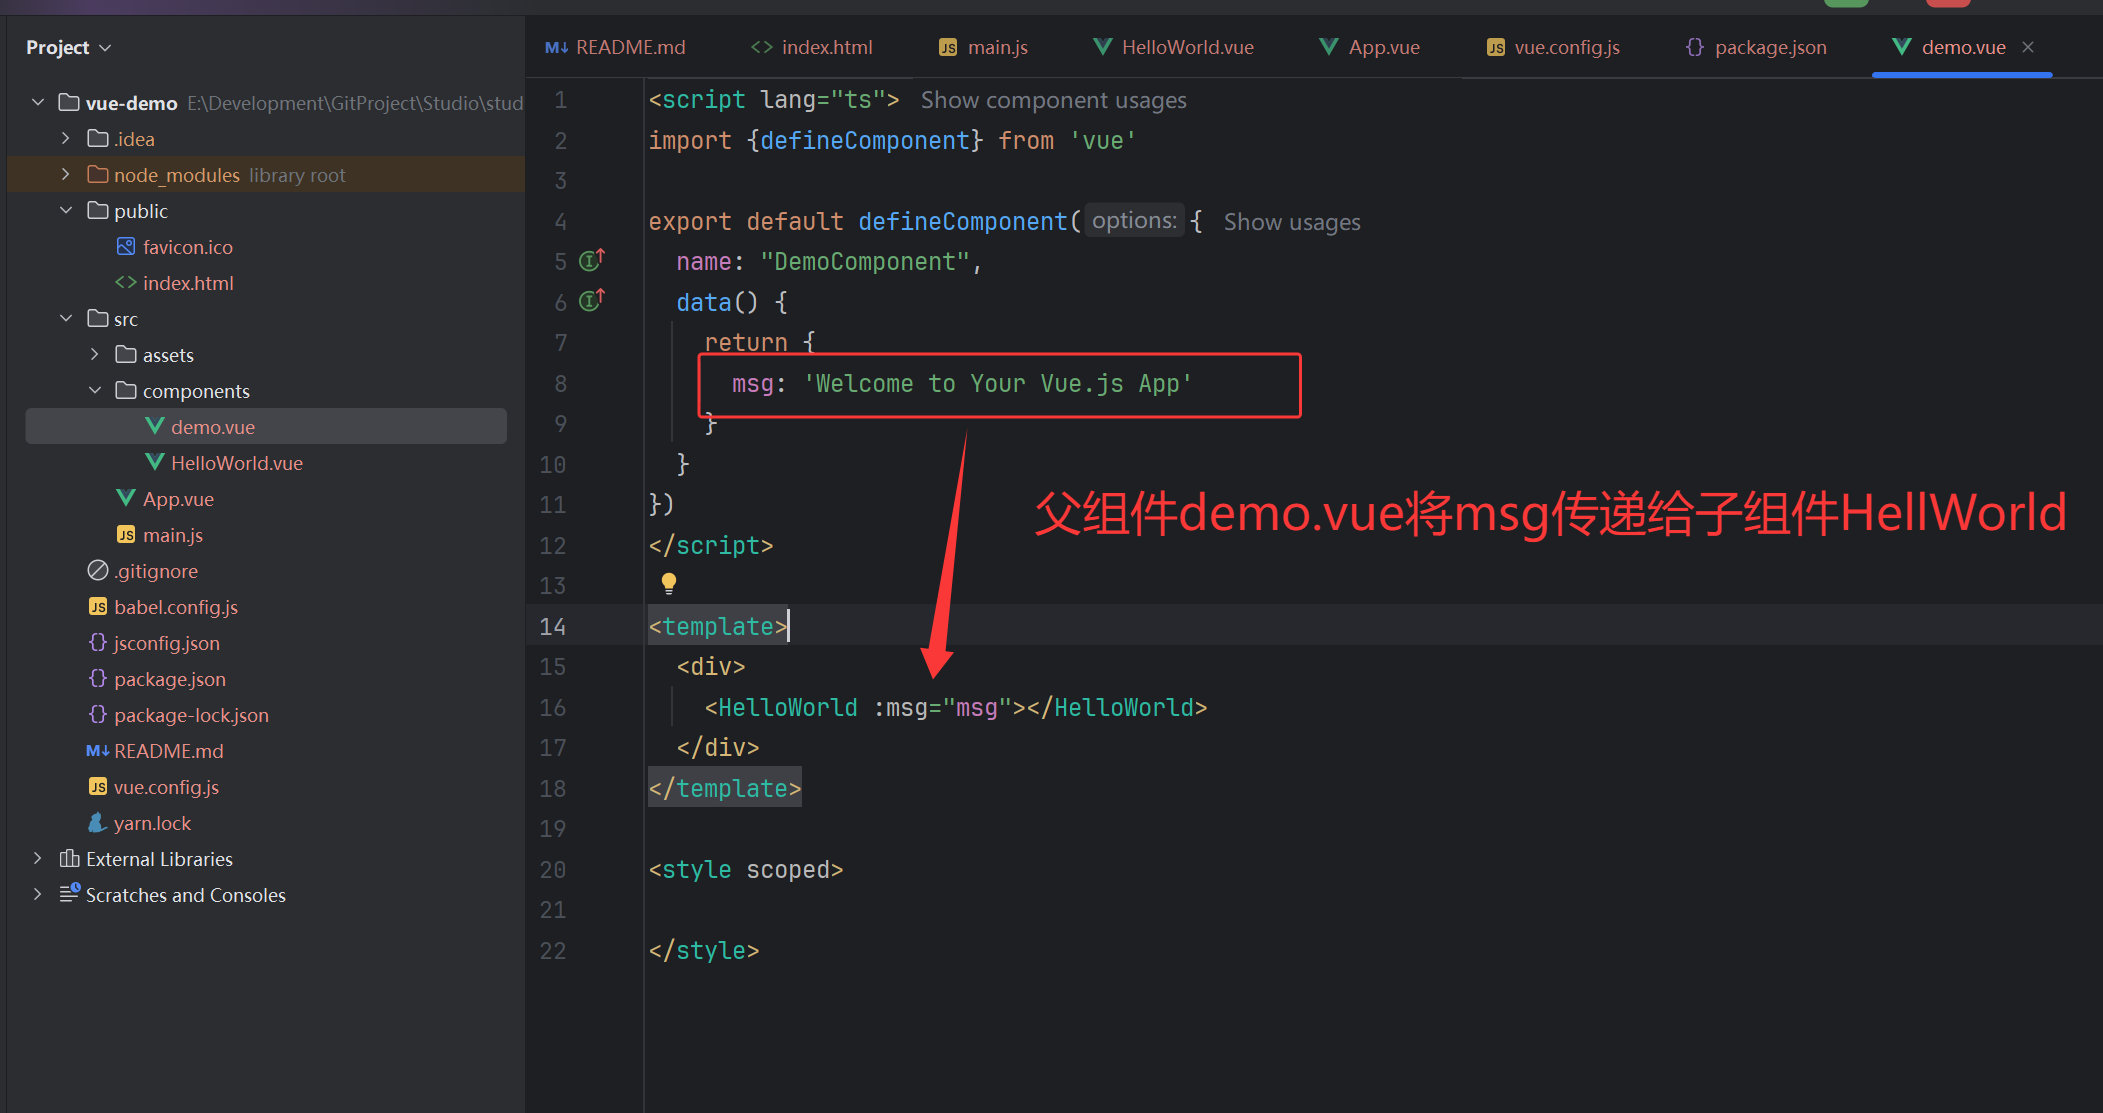Screen dimensions: 2103x1113
Task: Expand External Libraries node
Action: point(38,858)
